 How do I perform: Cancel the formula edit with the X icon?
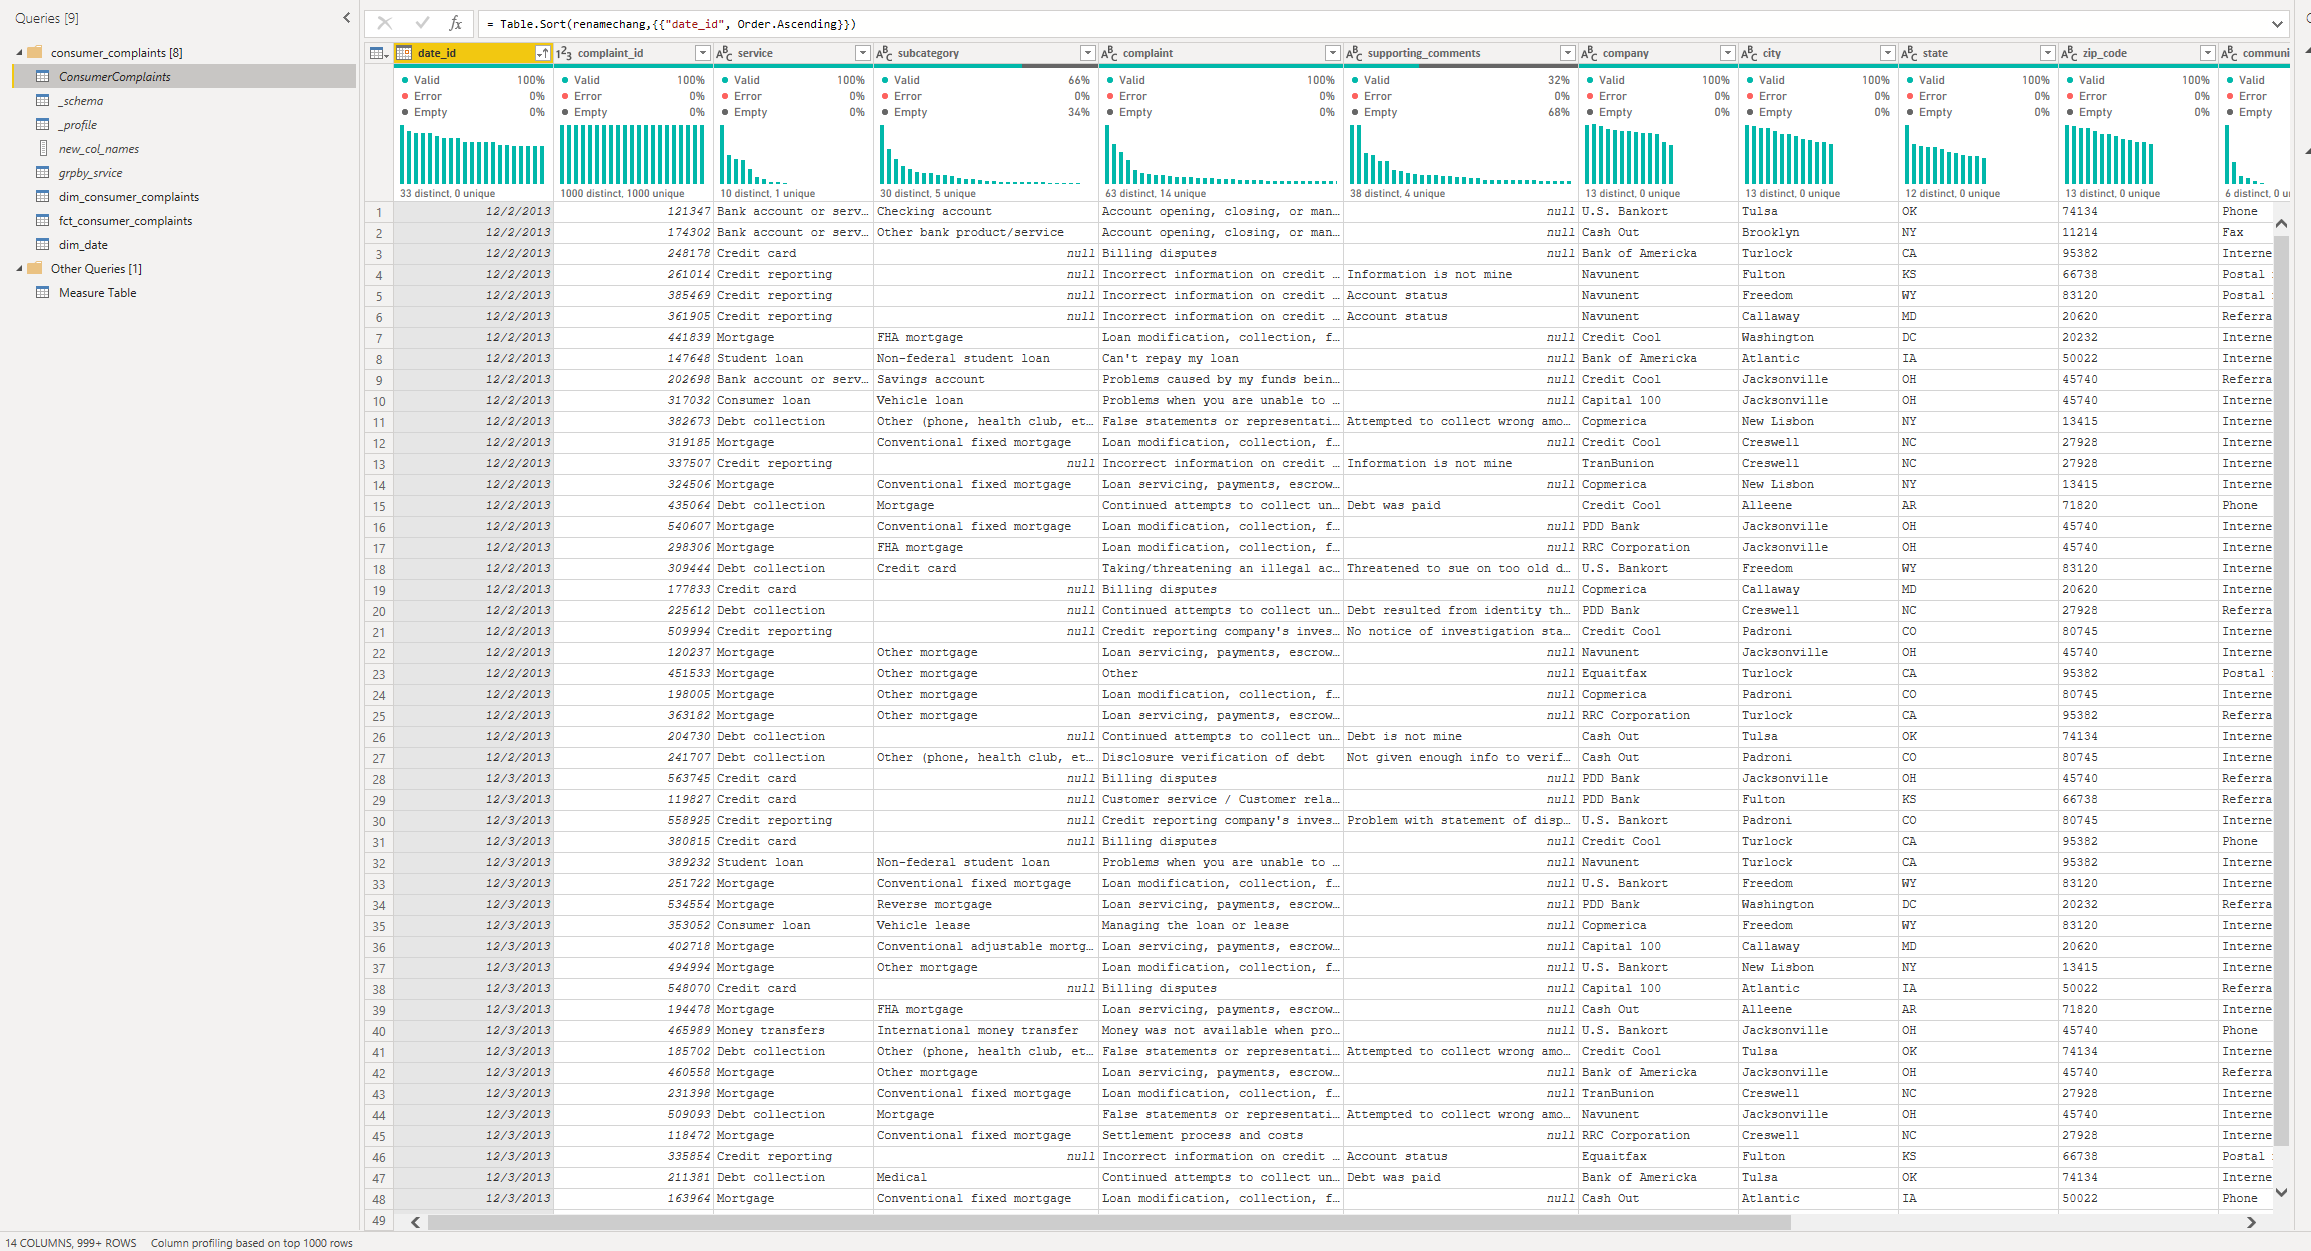coord(384,23)
